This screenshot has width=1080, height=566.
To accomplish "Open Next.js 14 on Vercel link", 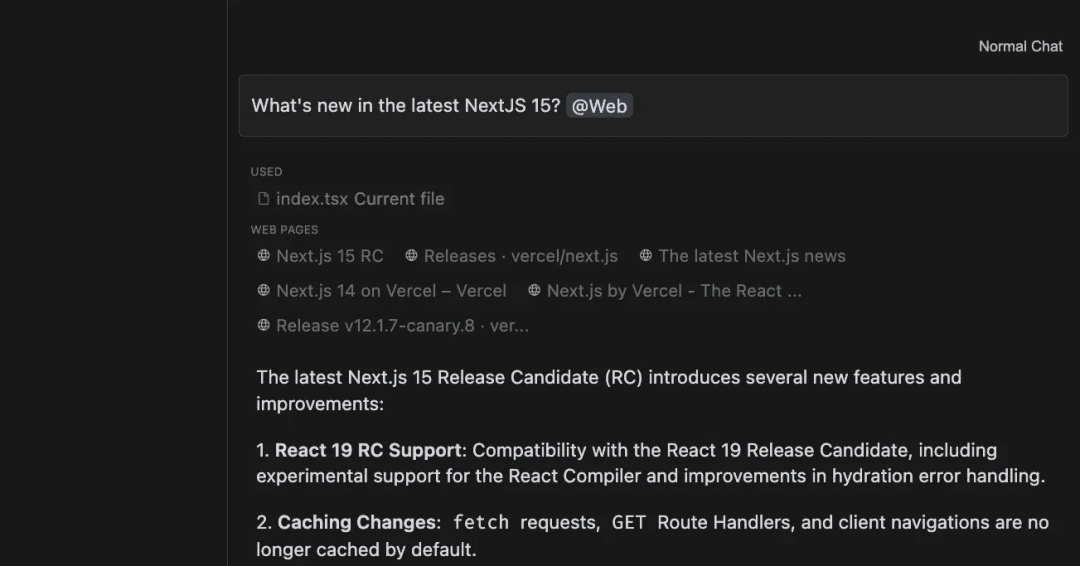I will [391, 291].
